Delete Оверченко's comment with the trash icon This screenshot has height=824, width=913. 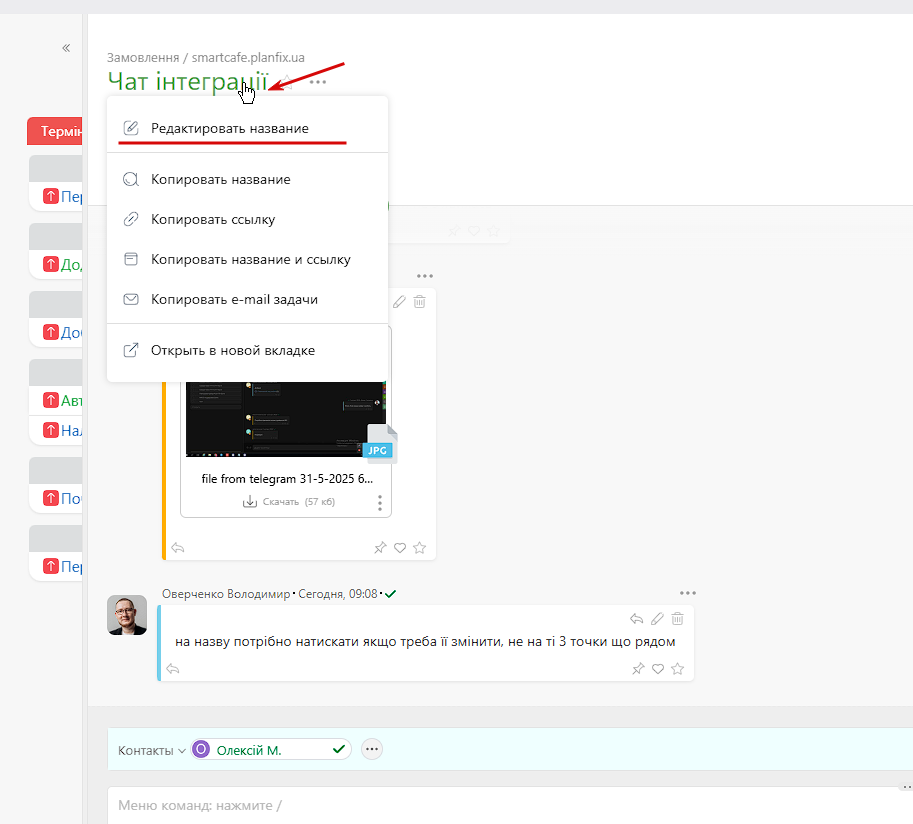tap(677, 618)
